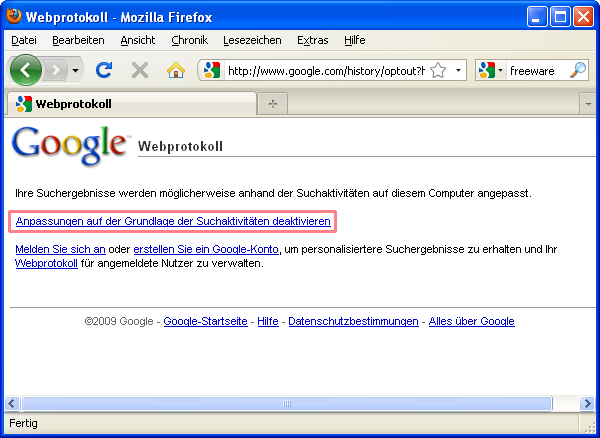This screenshot has height=438, width=600.
Task: Bookmark this page with the star icon
Action: [x=438, y=70]
